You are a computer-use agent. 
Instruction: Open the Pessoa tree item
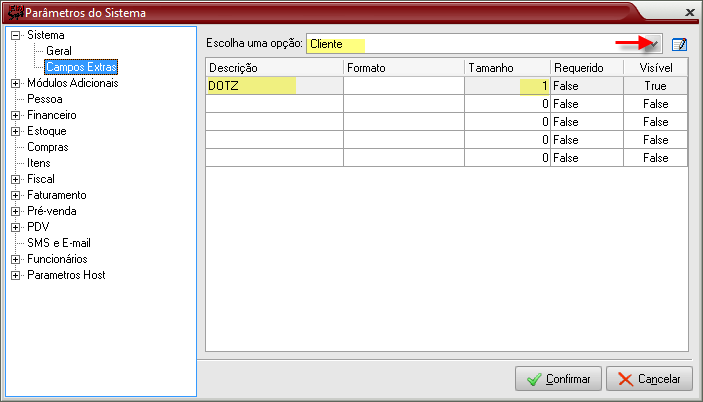point(45,99)
